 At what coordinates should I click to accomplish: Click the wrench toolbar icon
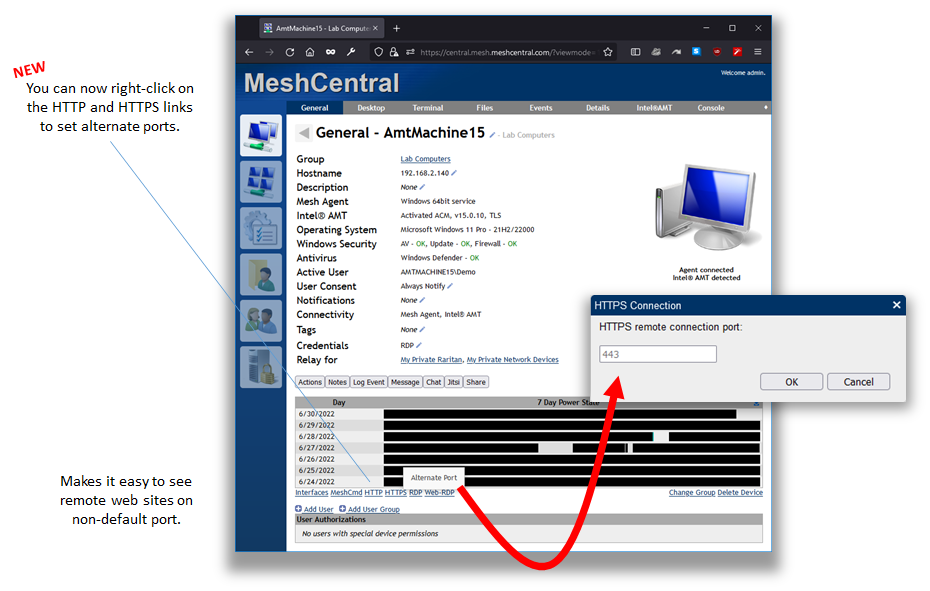click(x=351, y=52)
